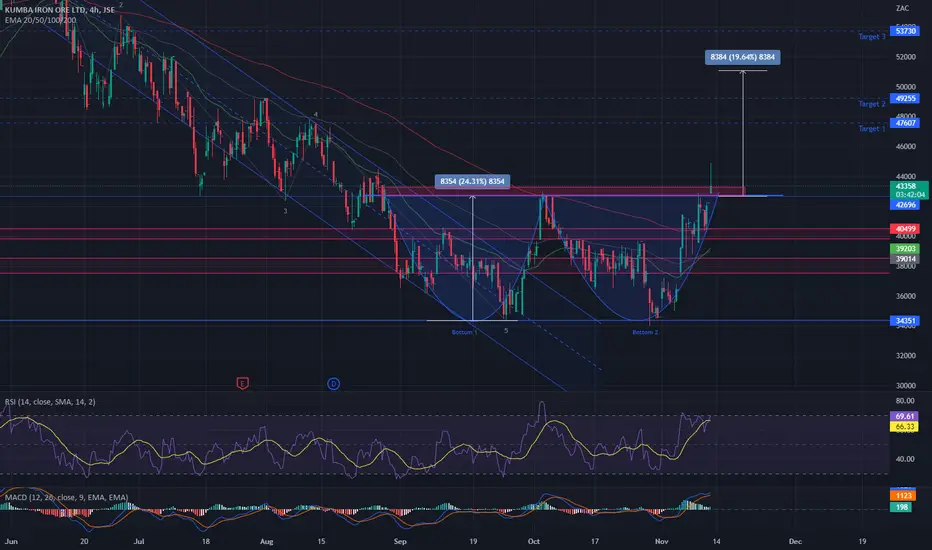
Task: Open the ZAC currency selector
Action: 902,8
